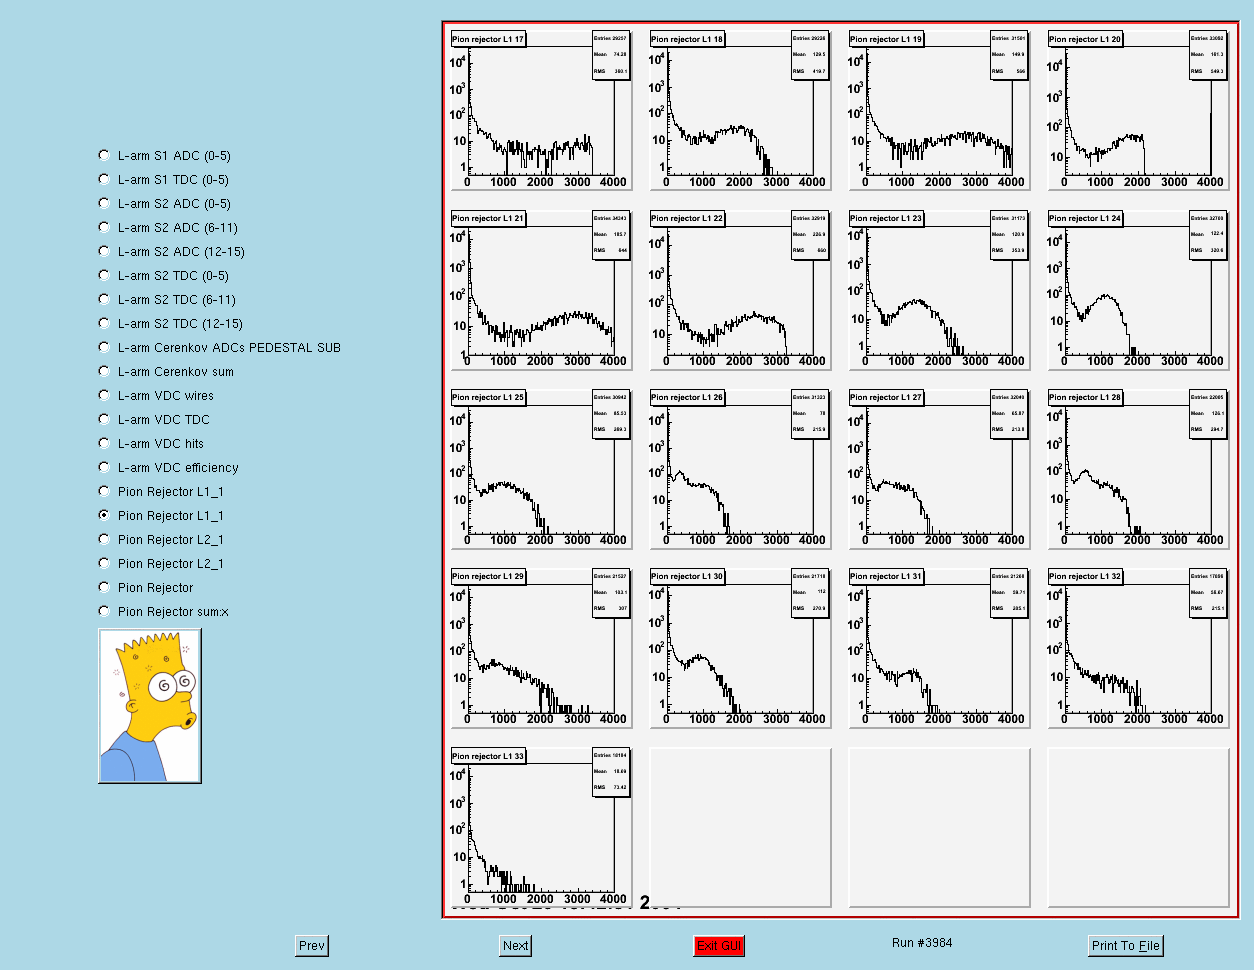This screenshot has width=1254, height=970.
Task: Open Pion rejector L1 17 histogram
Action: coord(541,110)
